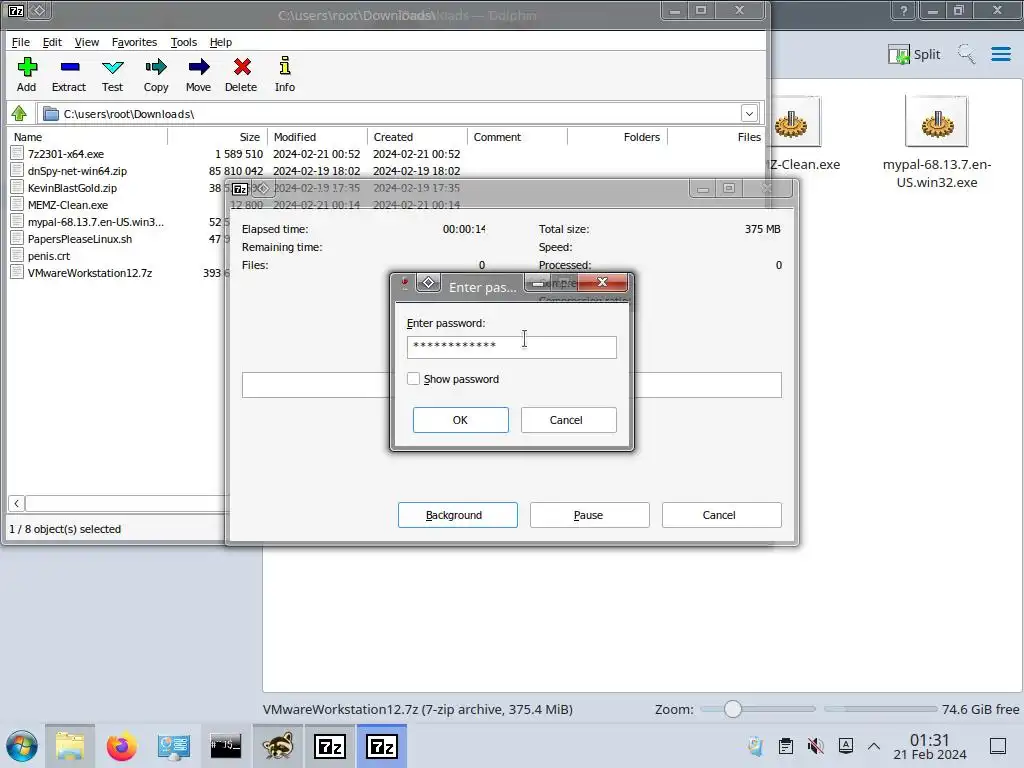The height and width of the screenshot is (768, 1024).
Task: Open the terminal from the taskbar
Action: pos(225,746)
